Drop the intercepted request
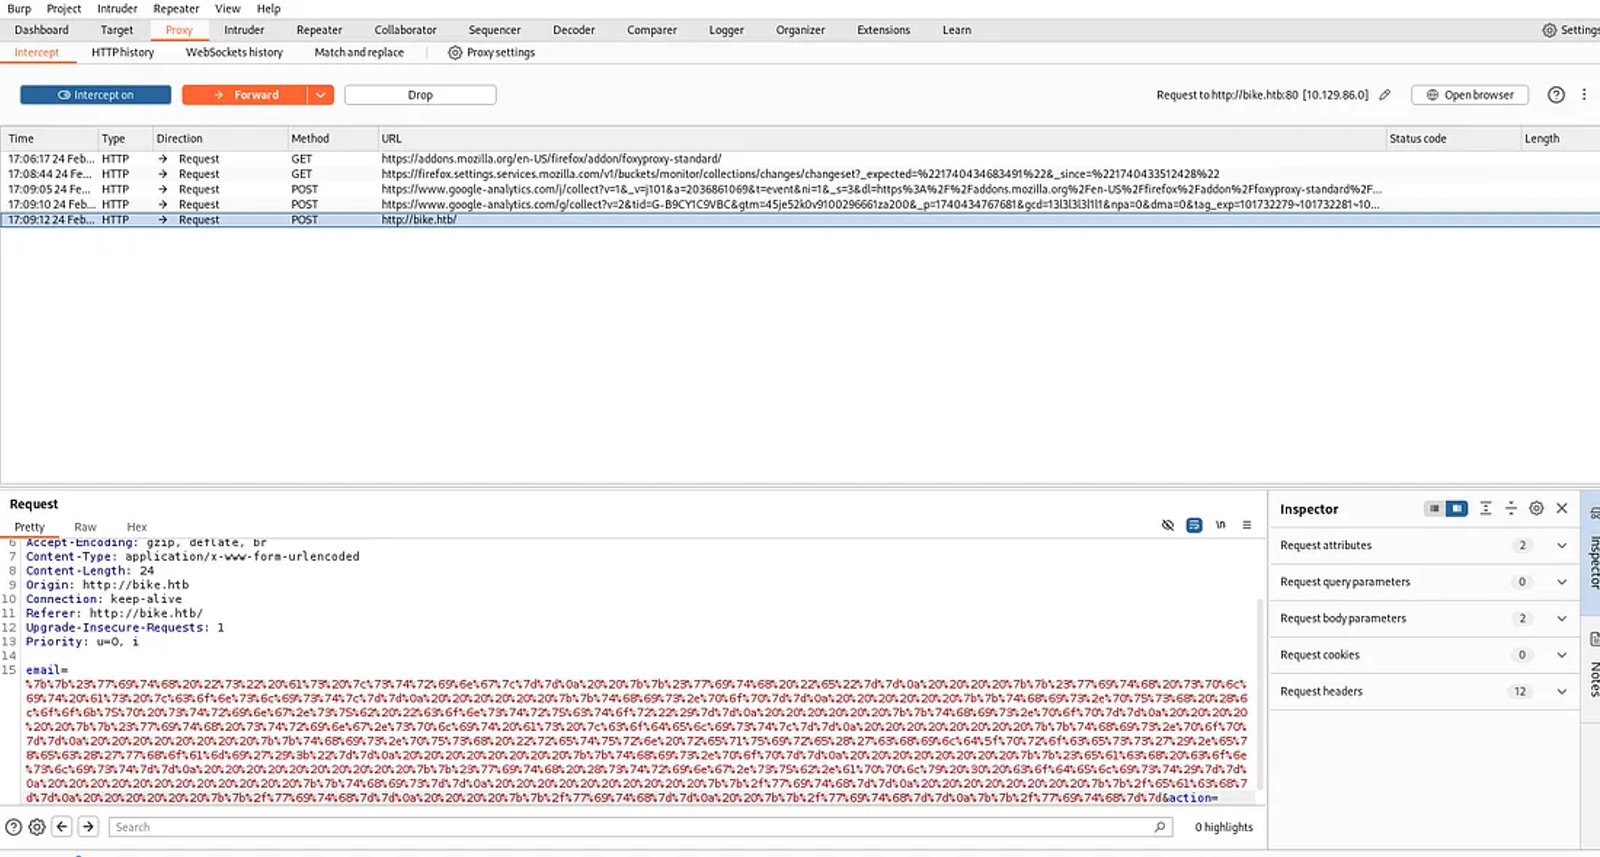The height and width of the screenshot is (857, 1600). [x=420, y=95]
